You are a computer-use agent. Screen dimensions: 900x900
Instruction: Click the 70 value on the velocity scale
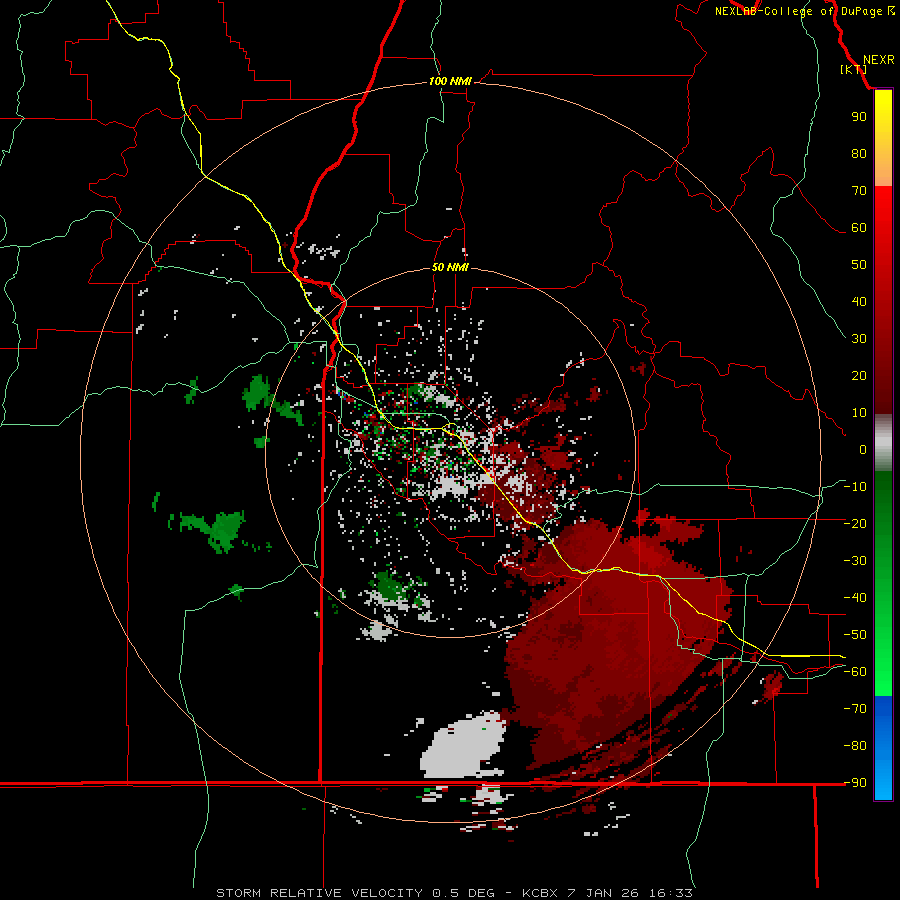[859, 191]
